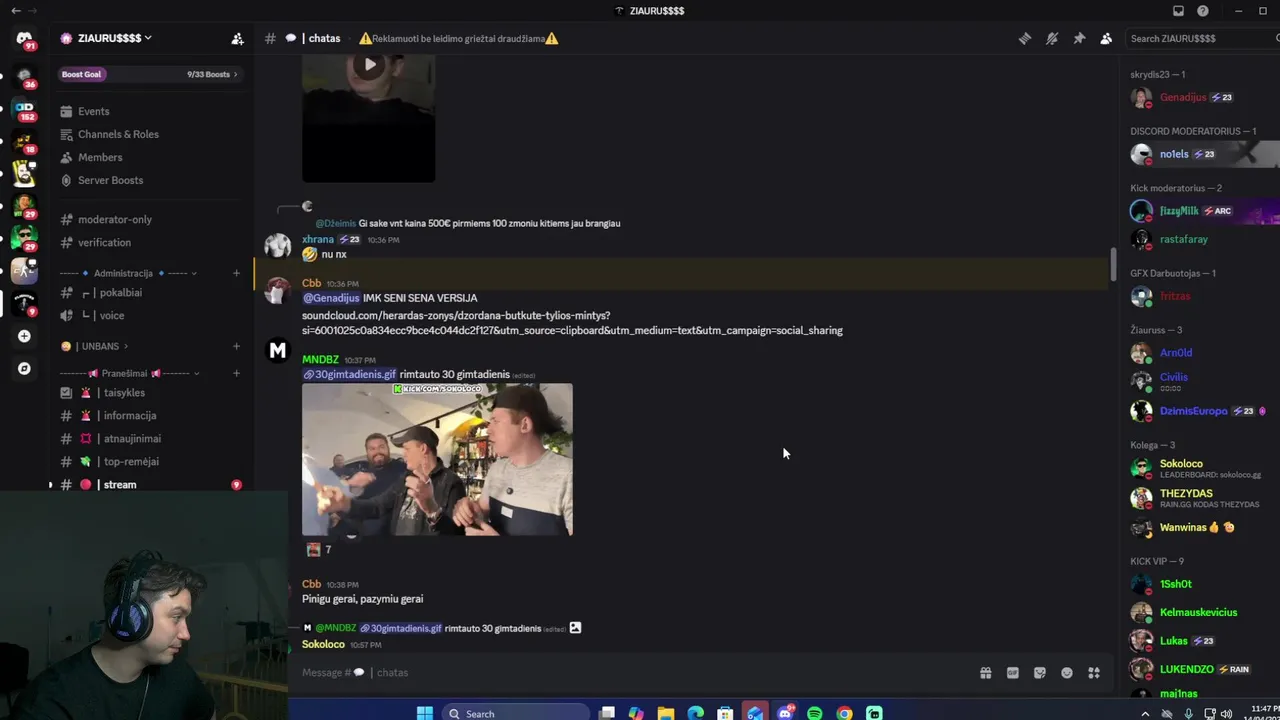
Task: Open Google Chrome from the taskbar
Action: [845, 713]
